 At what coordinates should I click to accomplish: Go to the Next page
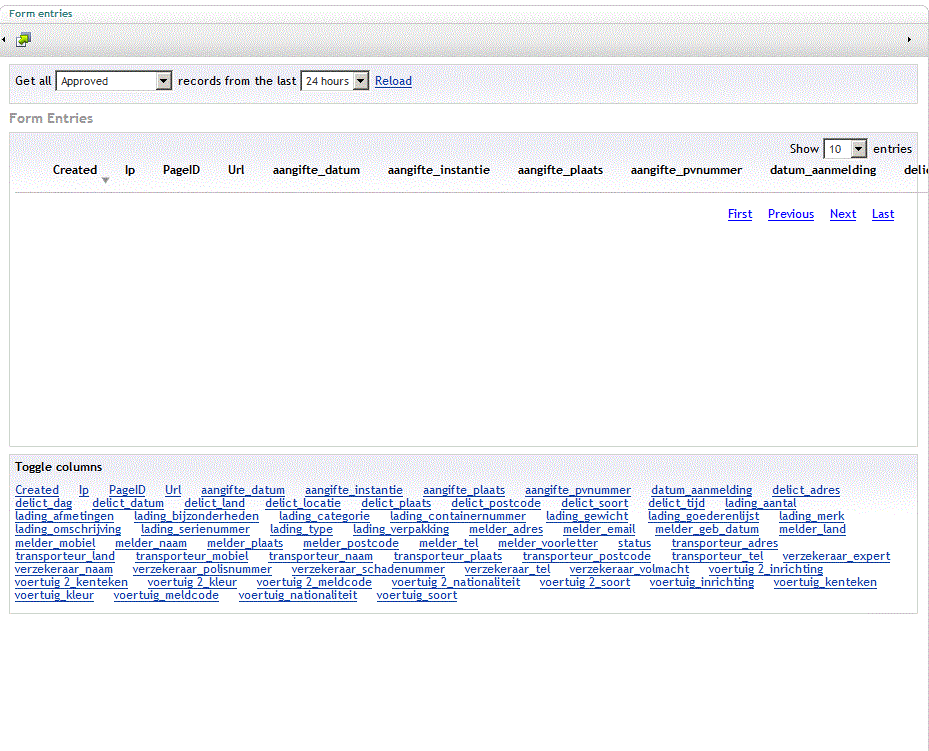tap(842, 214)
